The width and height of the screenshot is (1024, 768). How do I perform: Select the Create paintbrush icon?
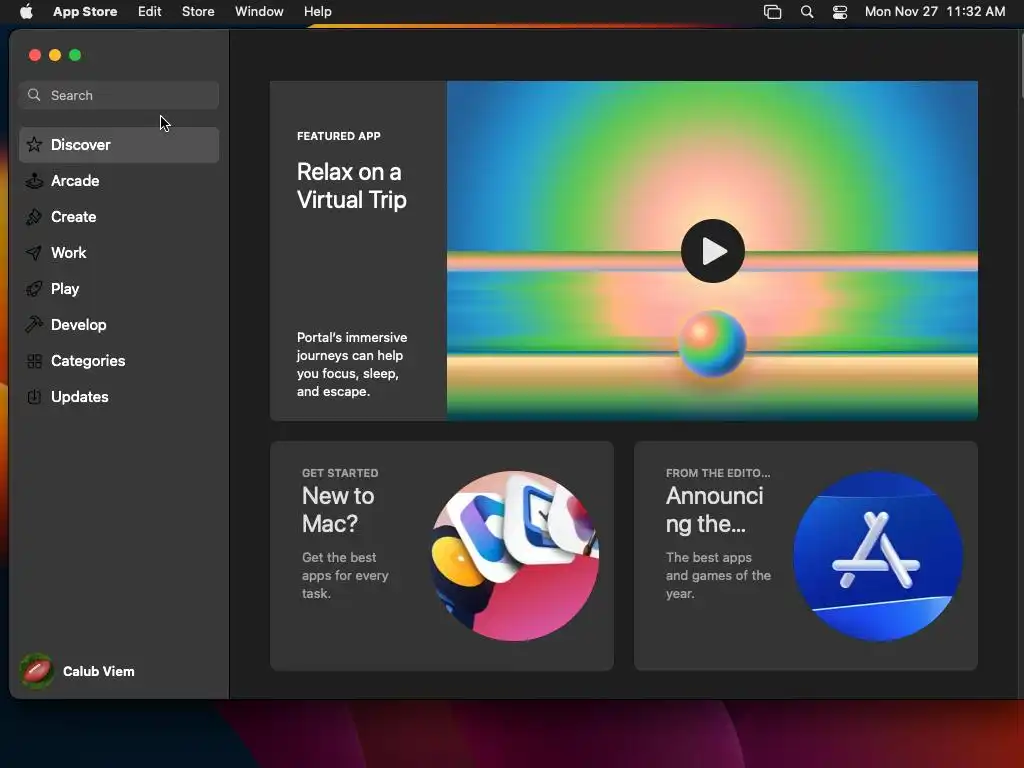pos(34,217)
